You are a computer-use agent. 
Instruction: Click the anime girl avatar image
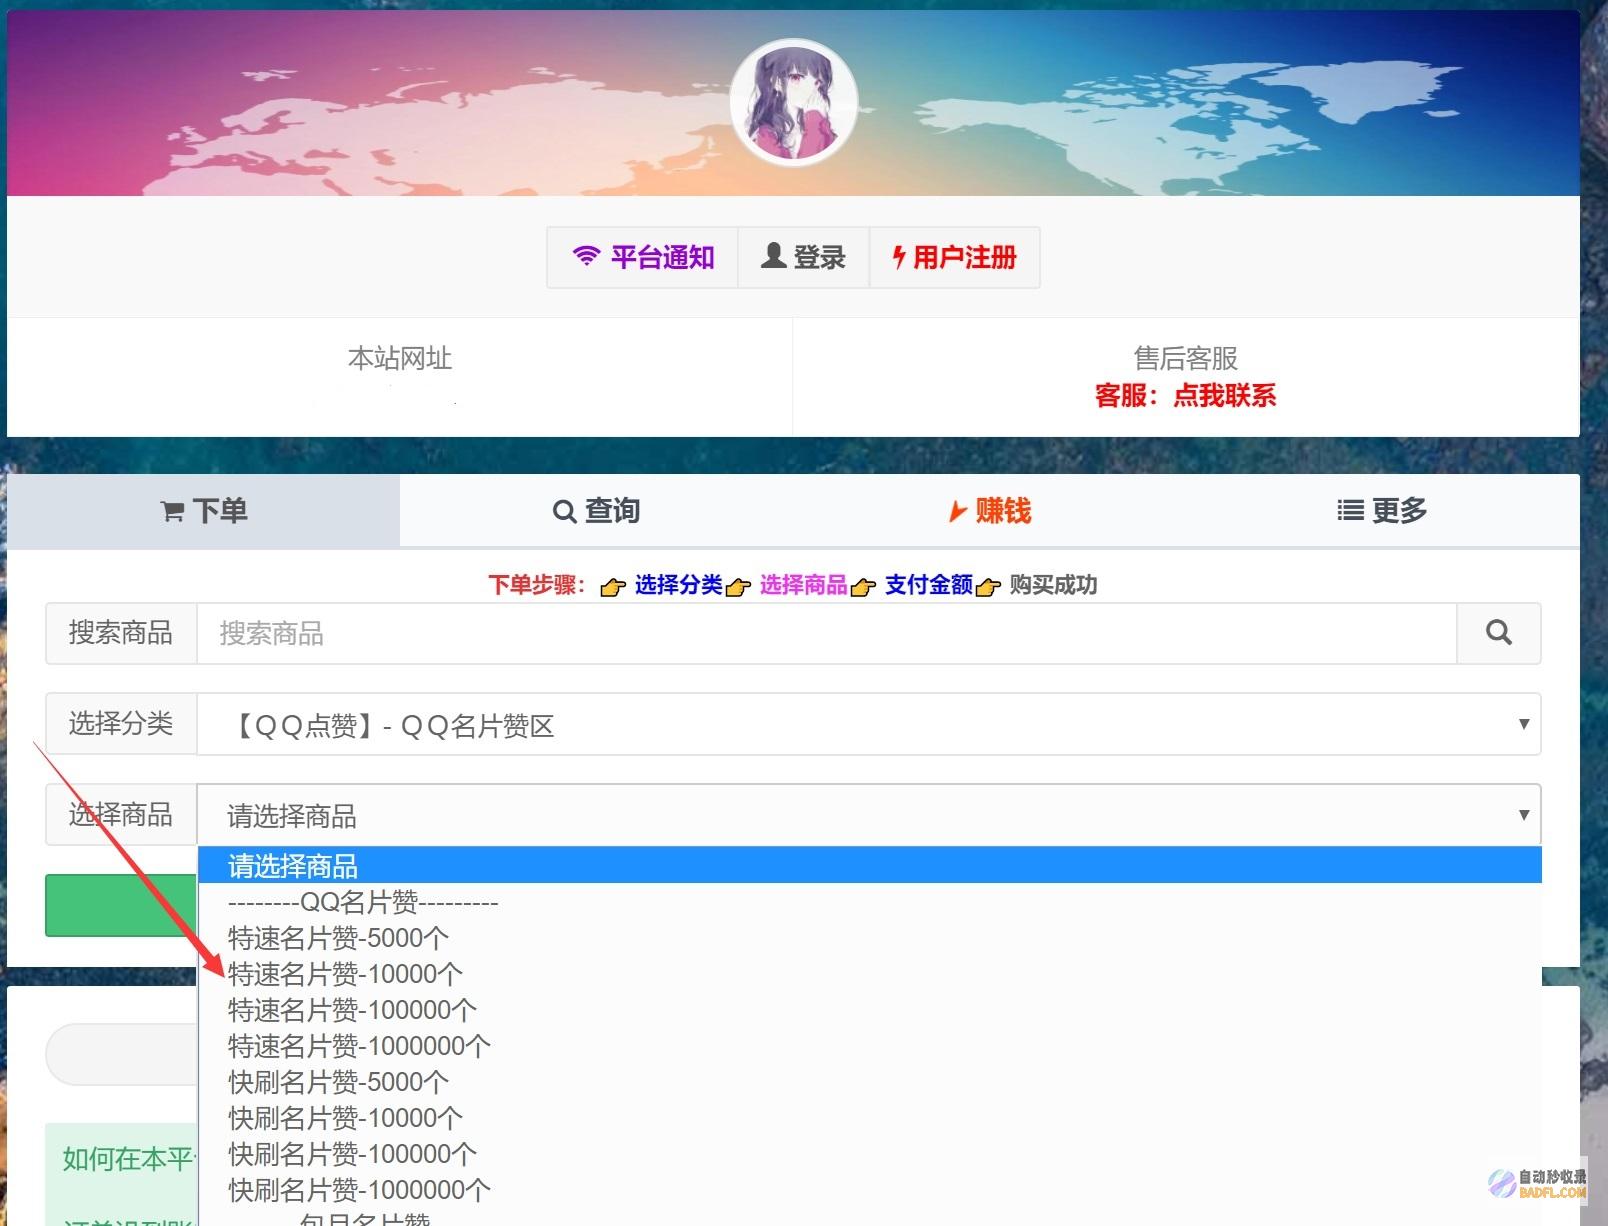794,102
